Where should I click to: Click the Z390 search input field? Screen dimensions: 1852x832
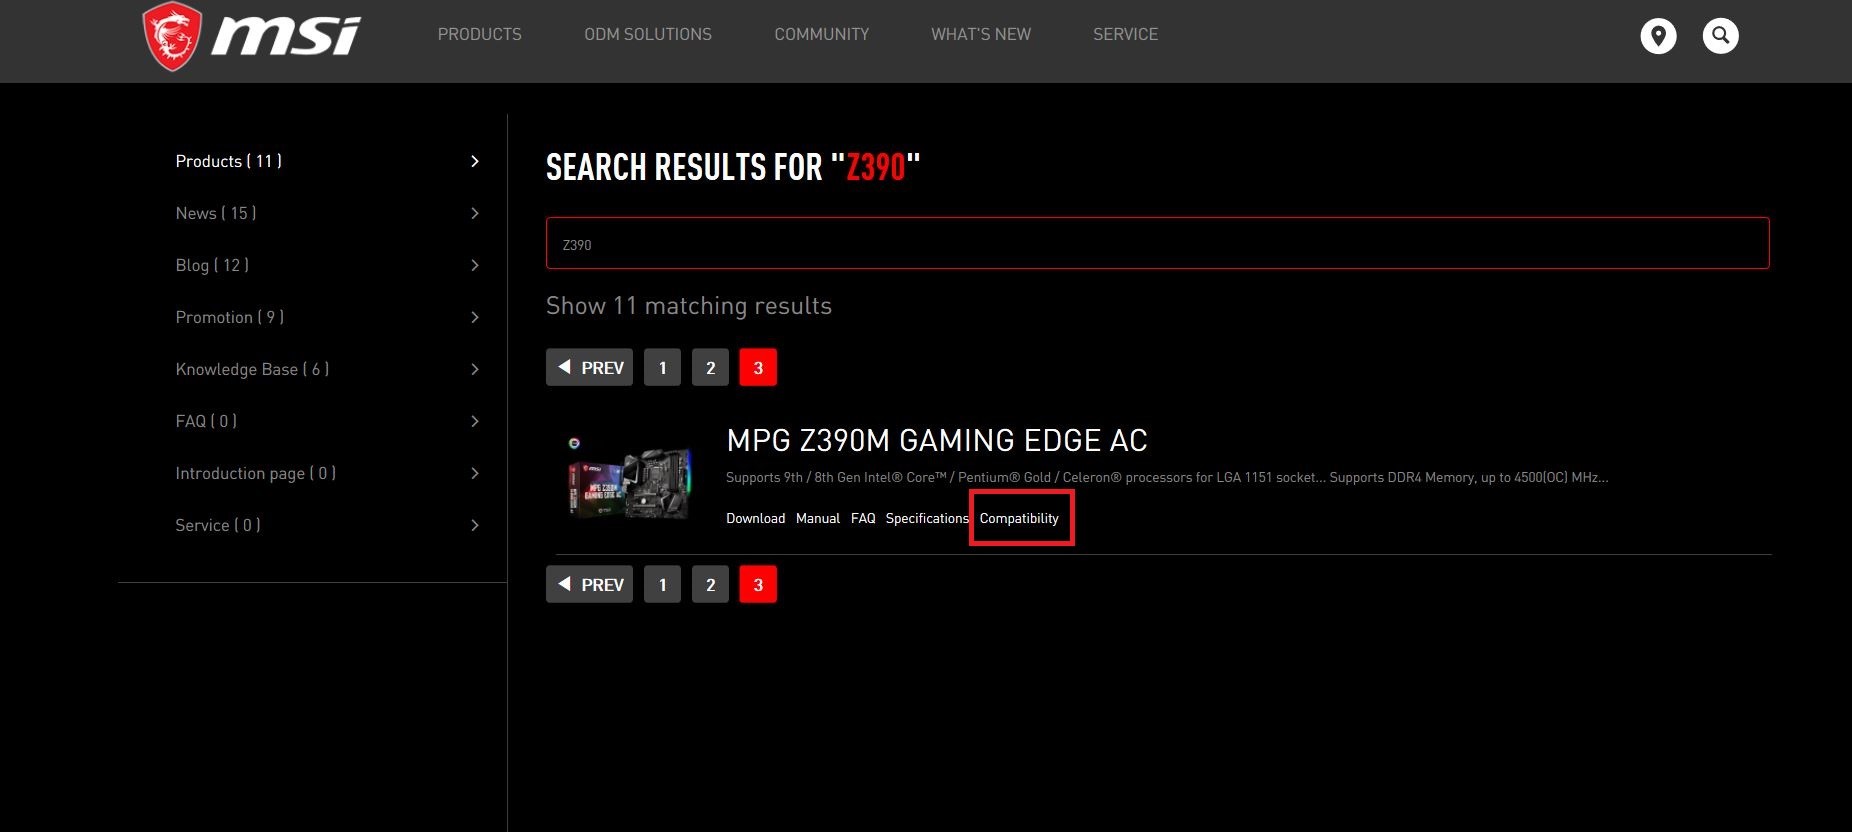pos(1157,243)
